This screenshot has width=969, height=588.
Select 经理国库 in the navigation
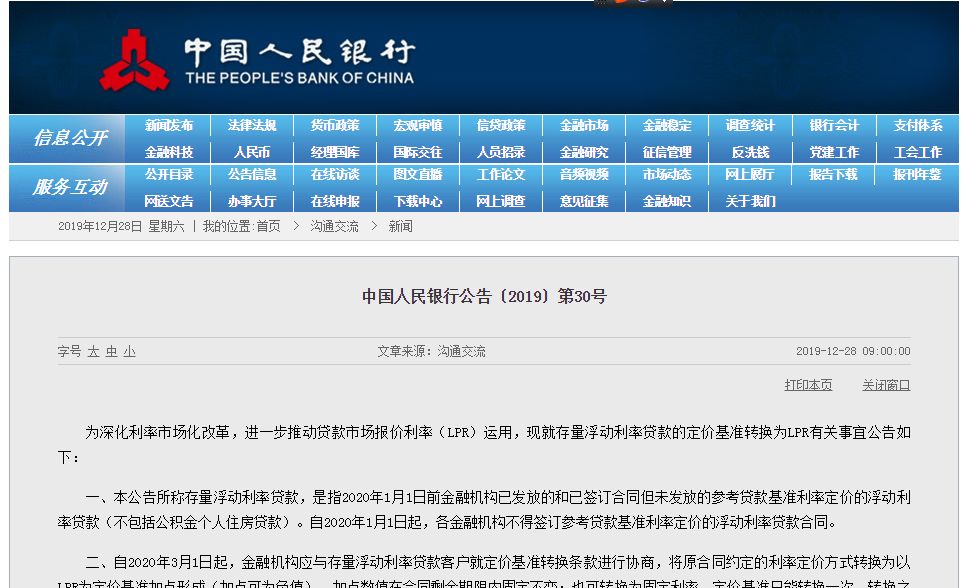[335, 152]
